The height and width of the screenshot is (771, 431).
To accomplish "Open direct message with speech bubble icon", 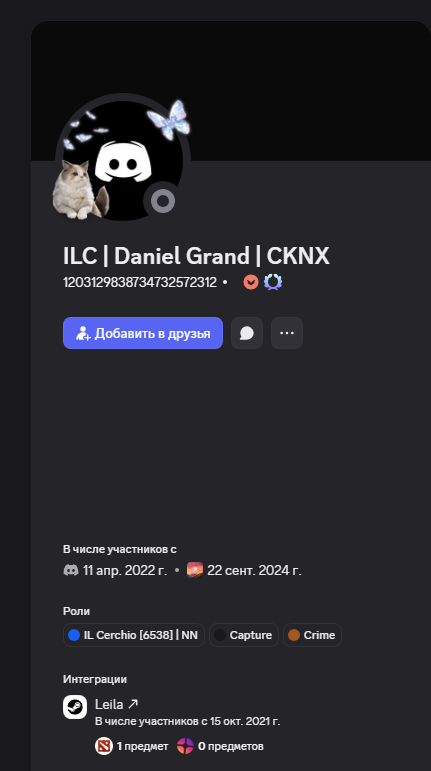I will tap(247, 333).
